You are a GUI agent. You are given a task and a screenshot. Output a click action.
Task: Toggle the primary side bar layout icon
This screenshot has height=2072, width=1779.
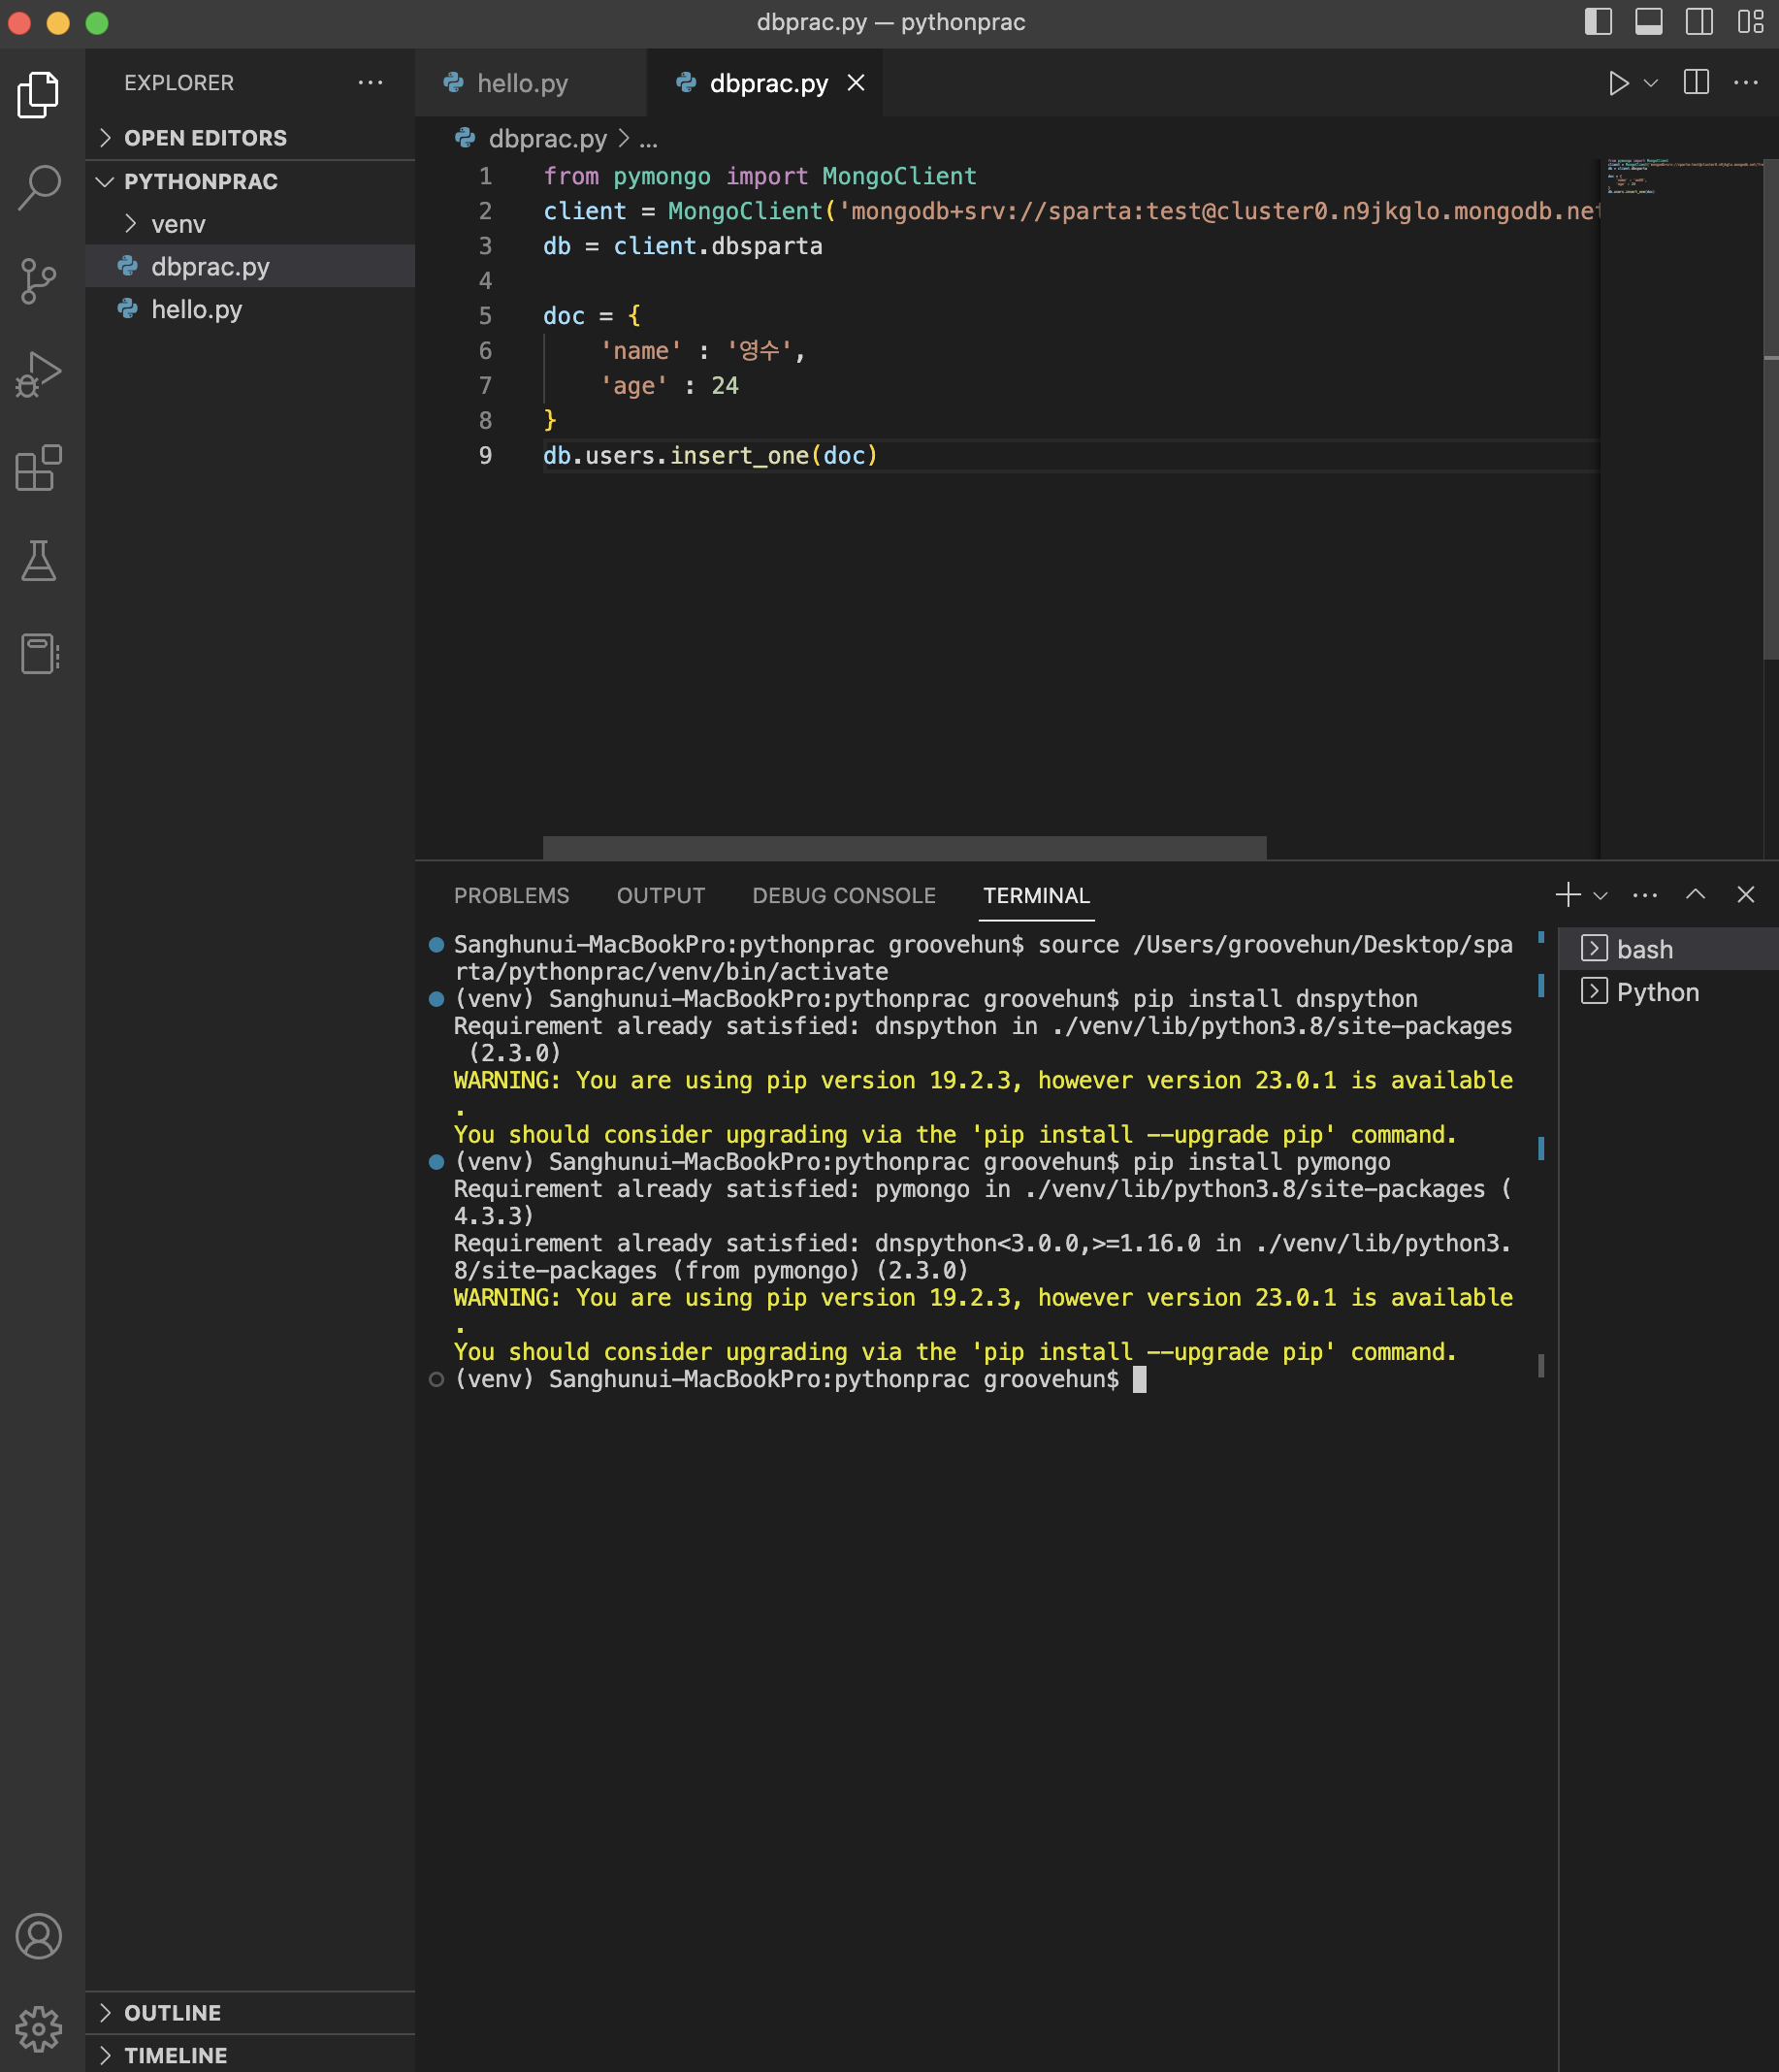[1598, 22]
